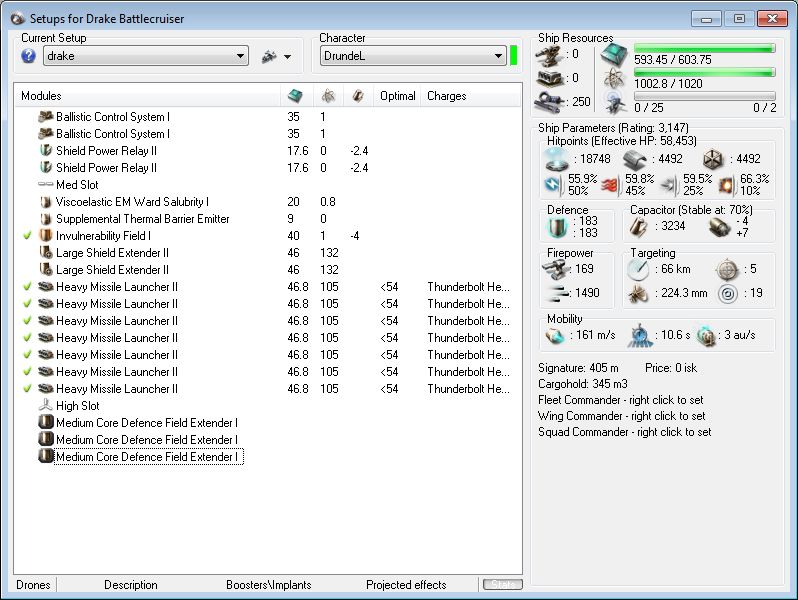Open the Description tab

[x=131, y=585]
